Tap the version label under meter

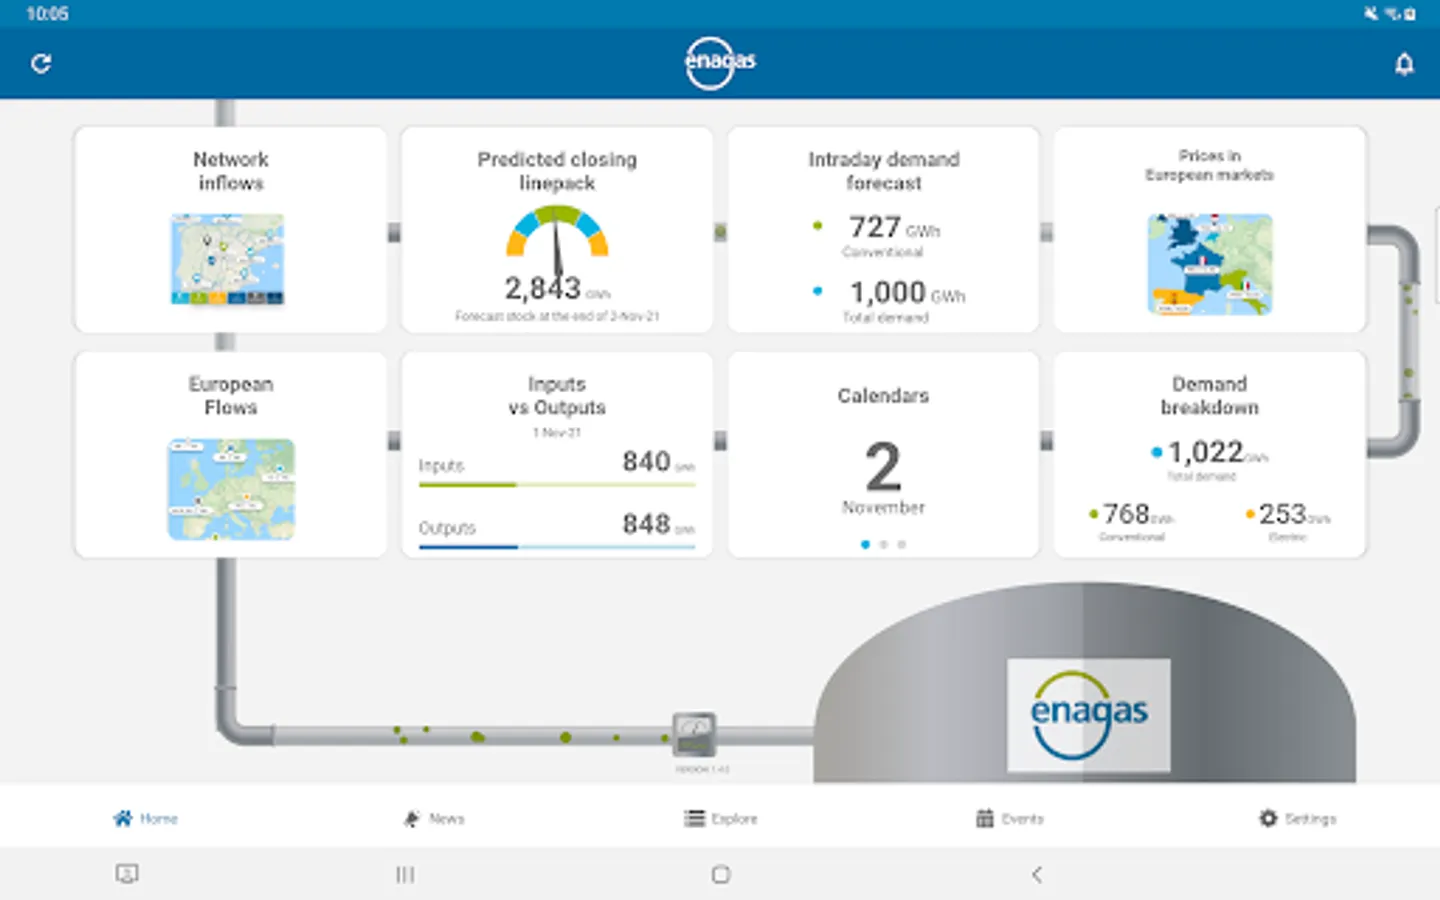pos(702,769)
